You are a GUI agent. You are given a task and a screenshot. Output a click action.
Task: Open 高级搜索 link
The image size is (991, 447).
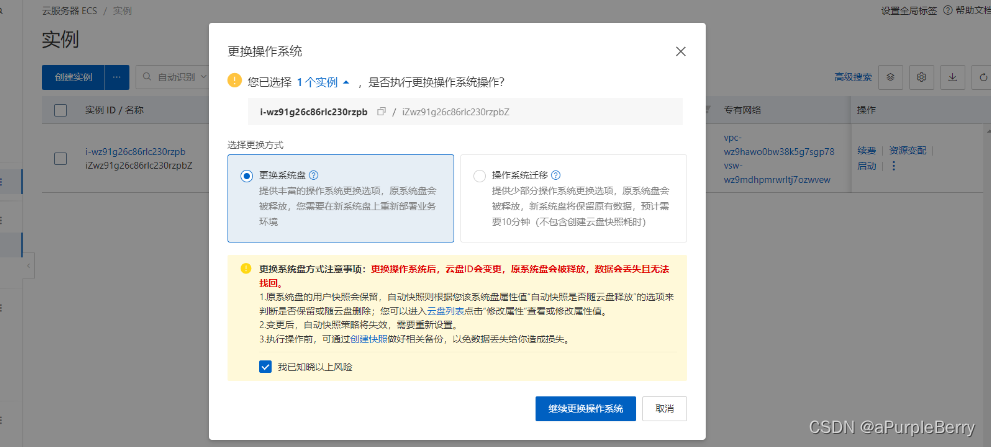point(853,77)
